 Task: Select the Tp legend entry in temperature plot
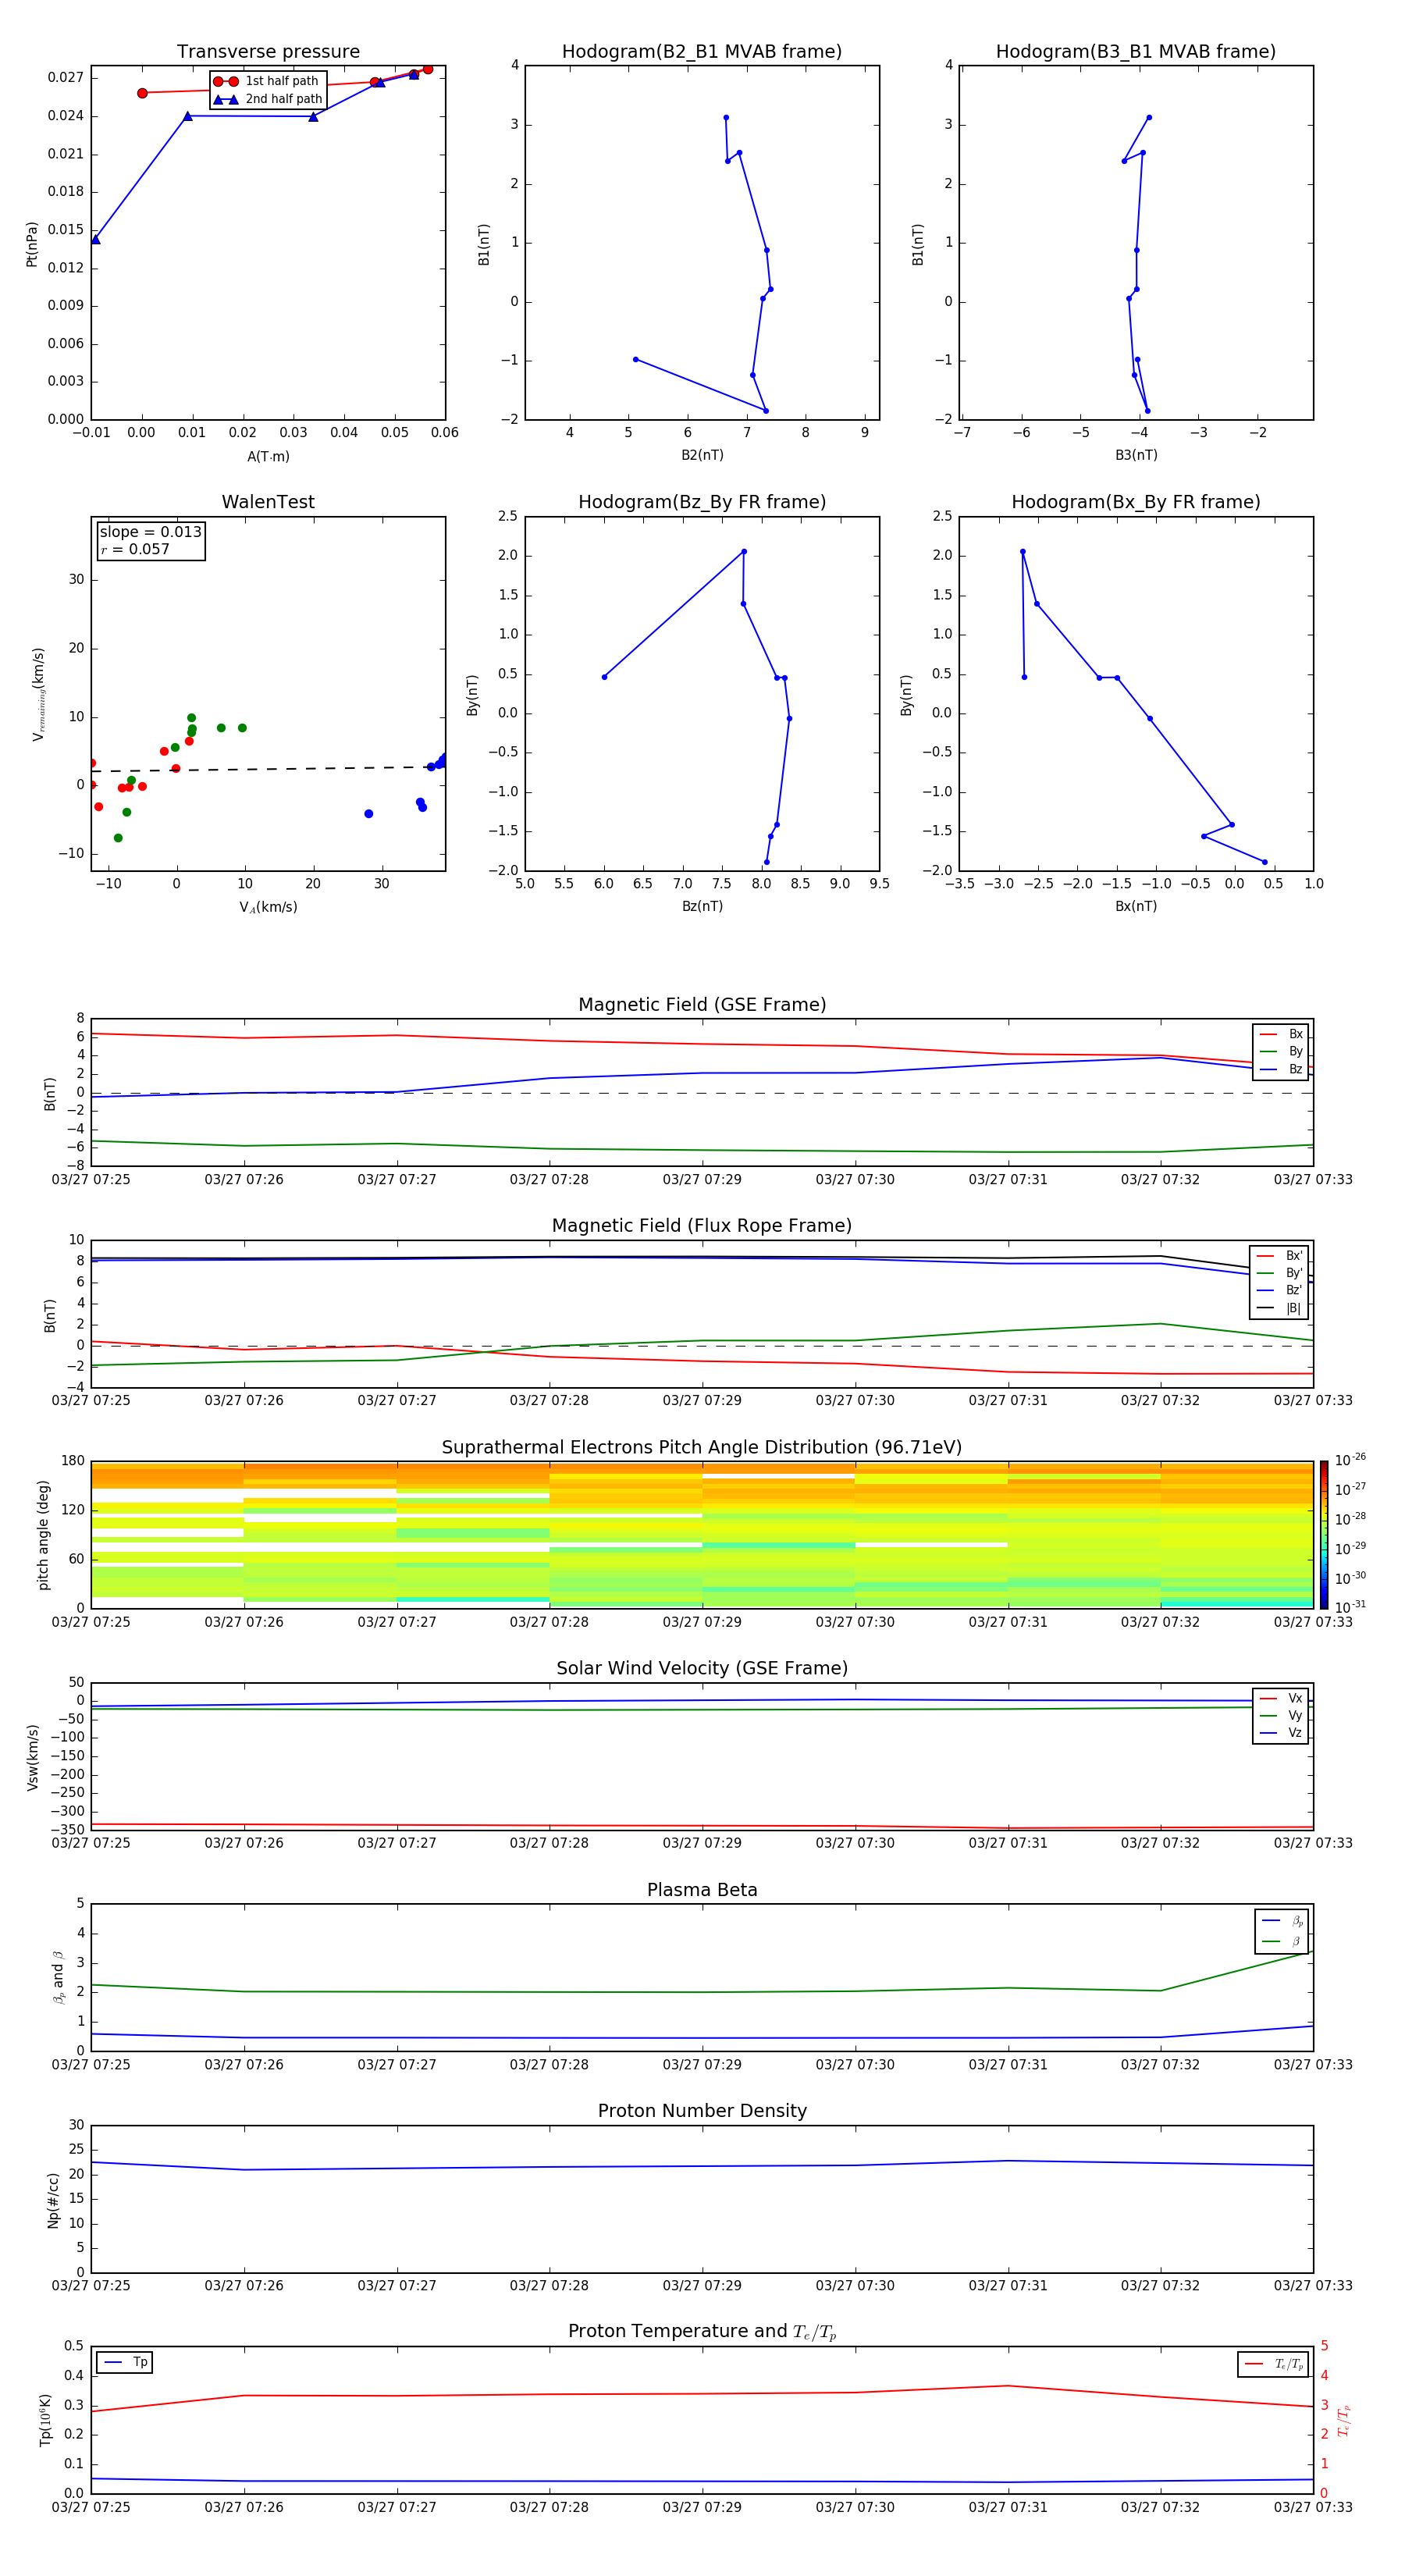click(x=125, y=2362)
